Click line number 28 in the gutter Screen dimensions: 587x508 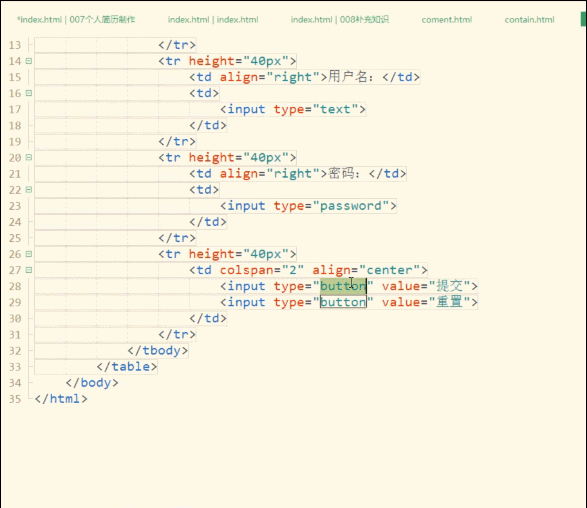click(15, 286)
